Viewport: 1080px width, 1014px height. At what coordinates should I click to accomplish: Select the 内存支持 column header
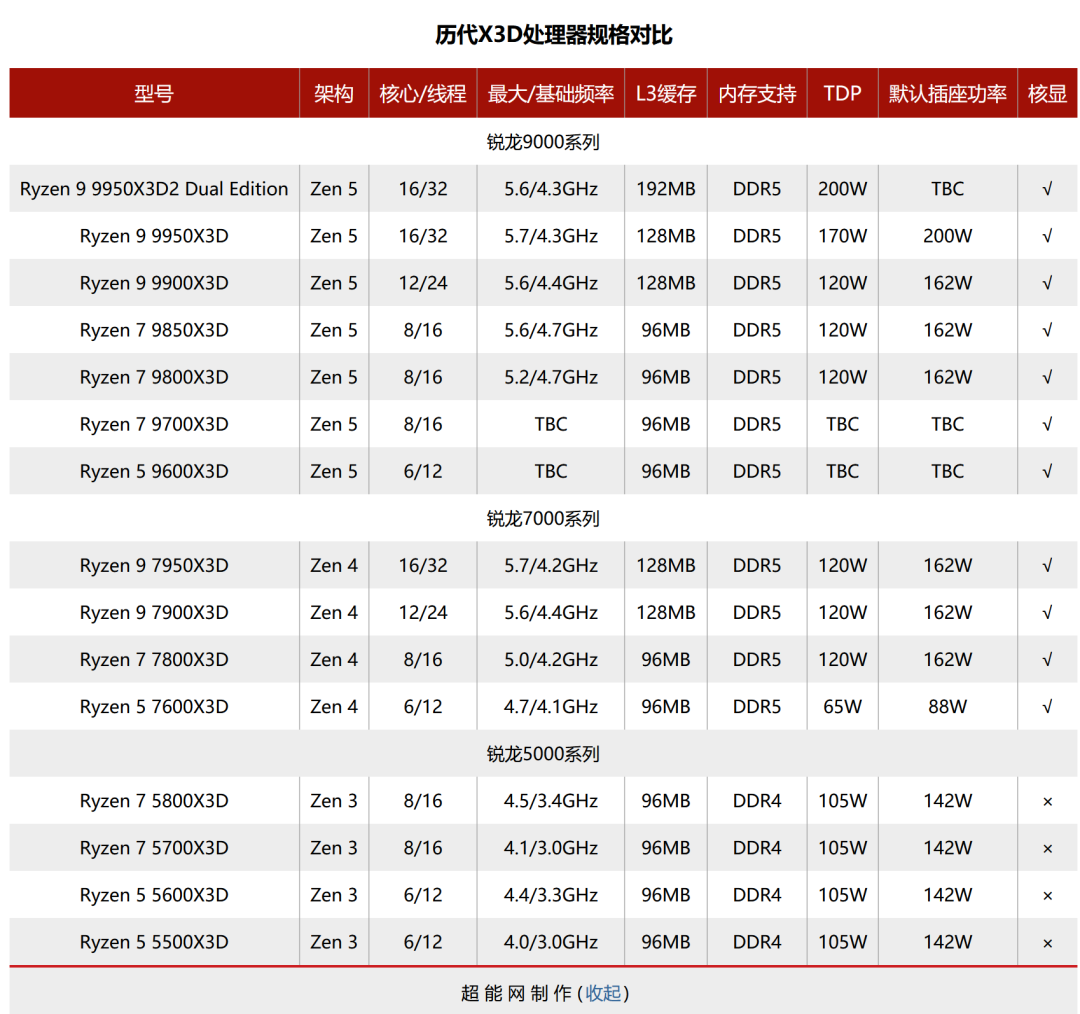[x=757, y=94]
